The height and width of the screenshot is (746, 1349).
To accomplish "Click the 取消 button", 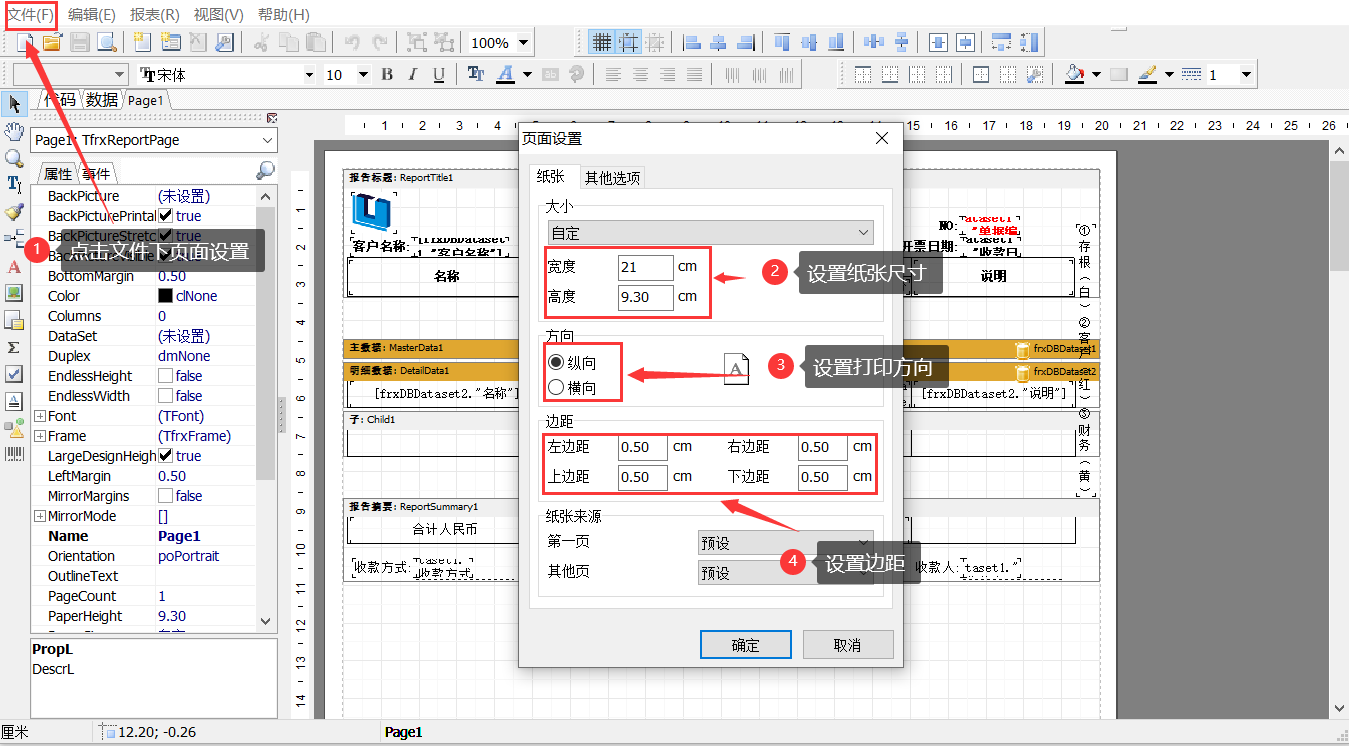I will click(x=848, y=645).
